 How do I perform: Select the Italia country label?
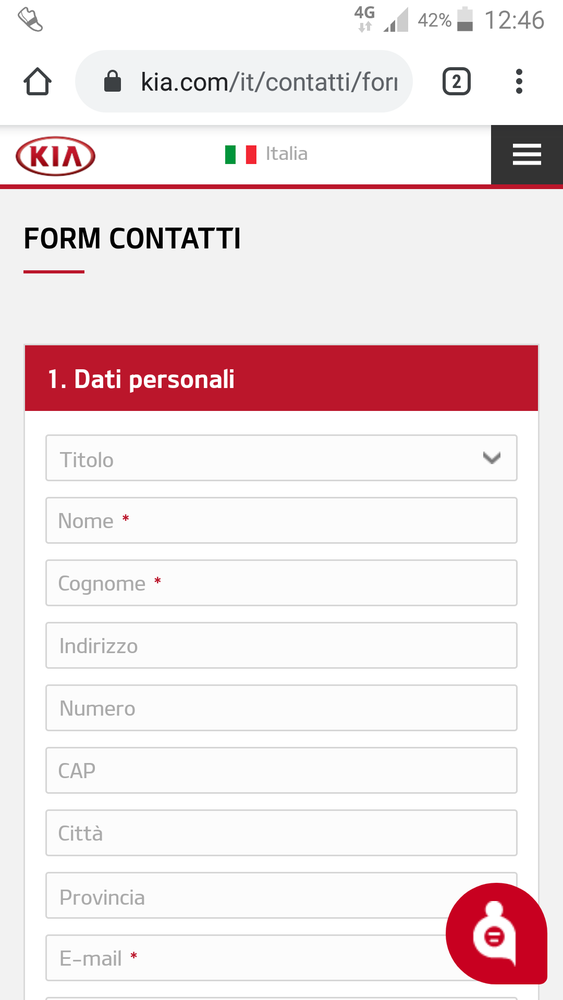[x=286, y=154]
